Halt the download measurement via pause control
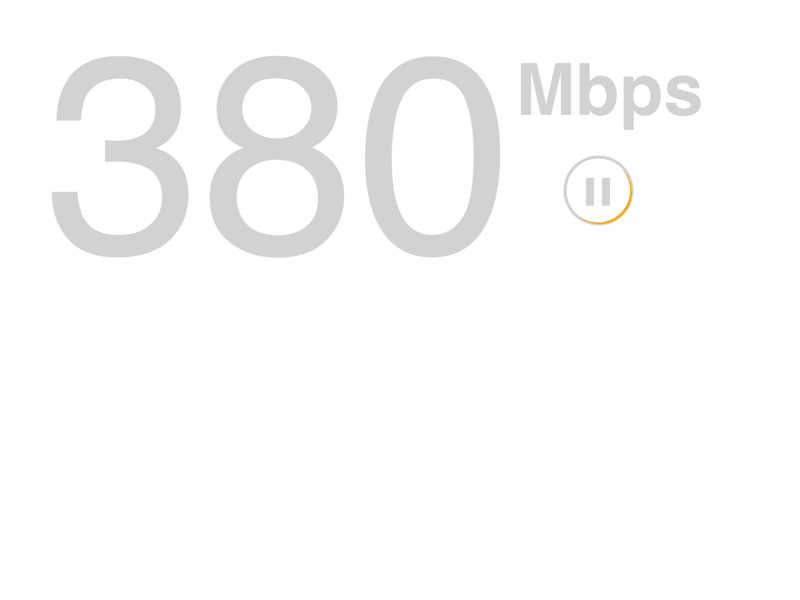The image size is (800, 600). click(x=598, y=190)
